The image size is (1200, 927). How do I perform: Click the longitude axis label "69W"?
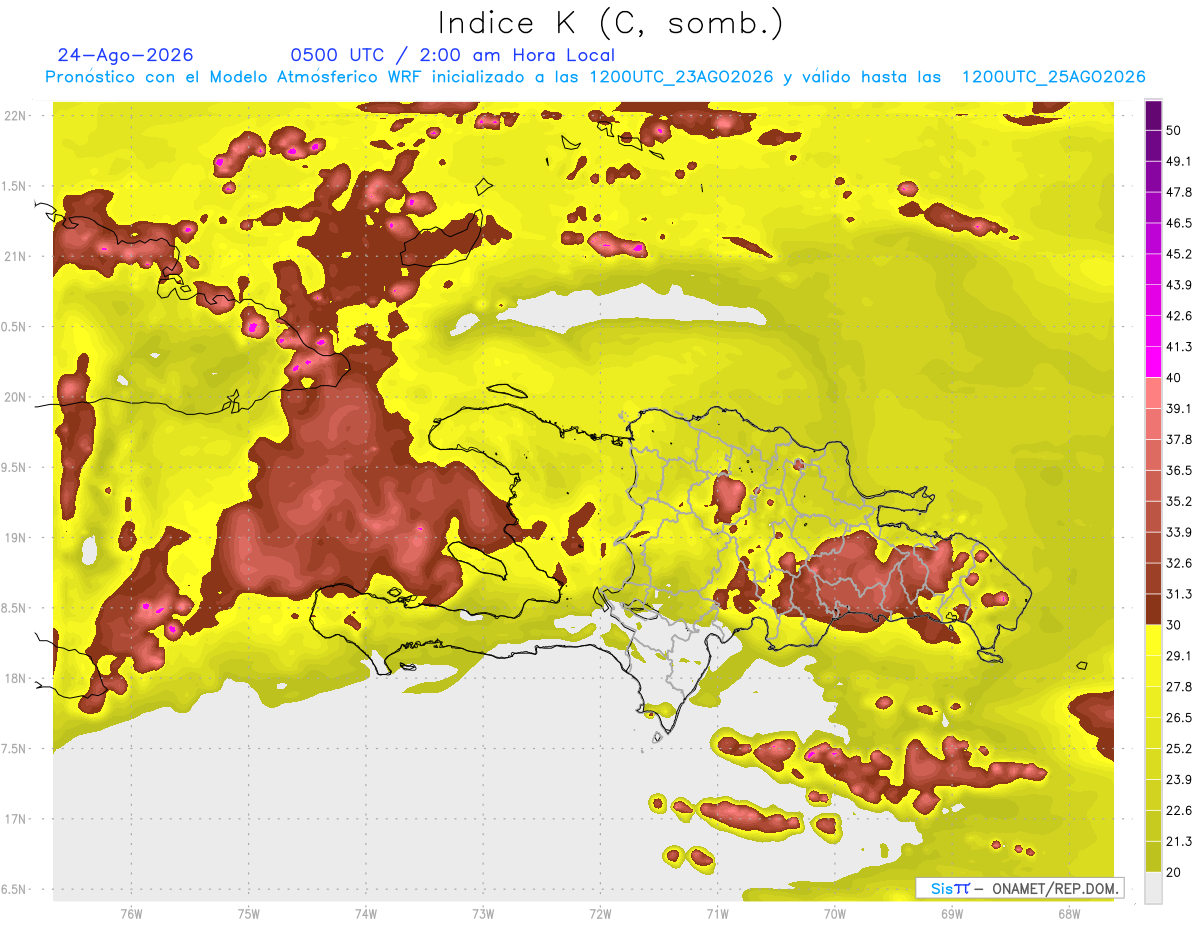pyautogui.click(x=952, y=914)
